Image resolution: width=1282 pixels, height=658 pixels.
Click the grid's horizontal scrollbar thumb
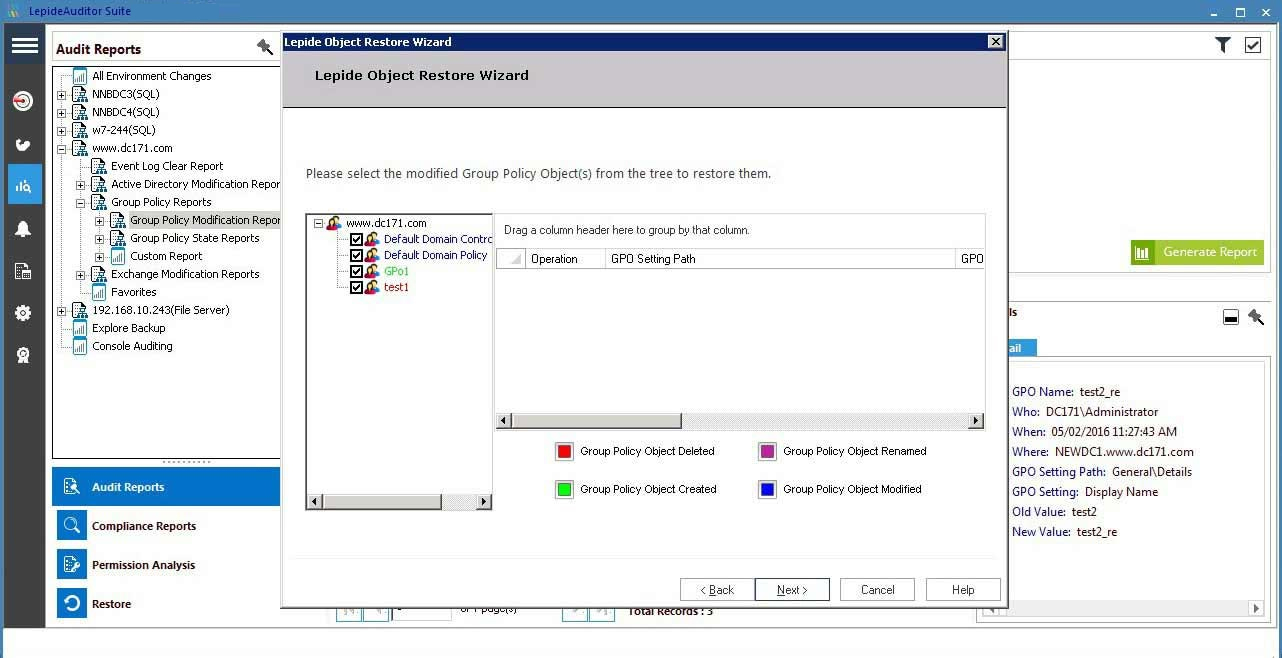tap(596, 421)
